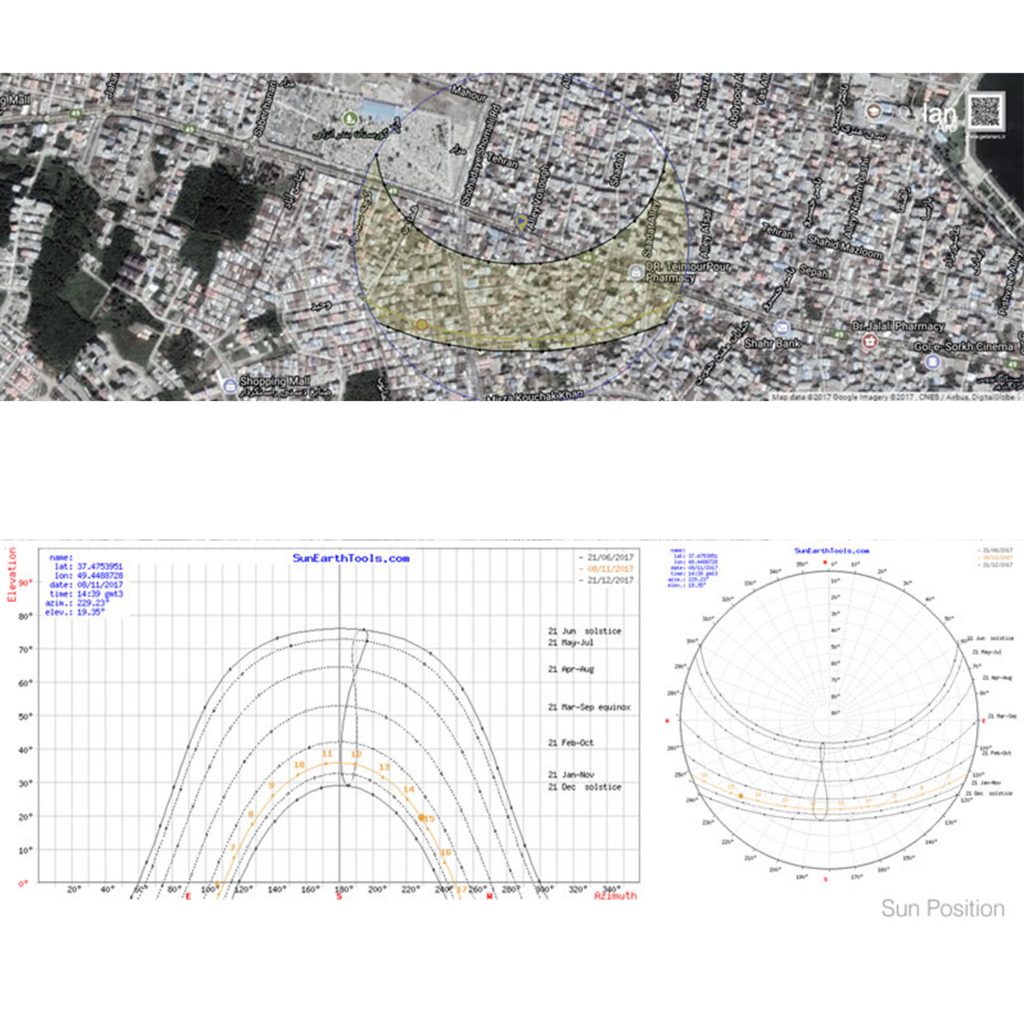Viewport: 1024px width, 1024px height.
Task: Click the red S marker on the azimuth axis
Action: [338, 896]
